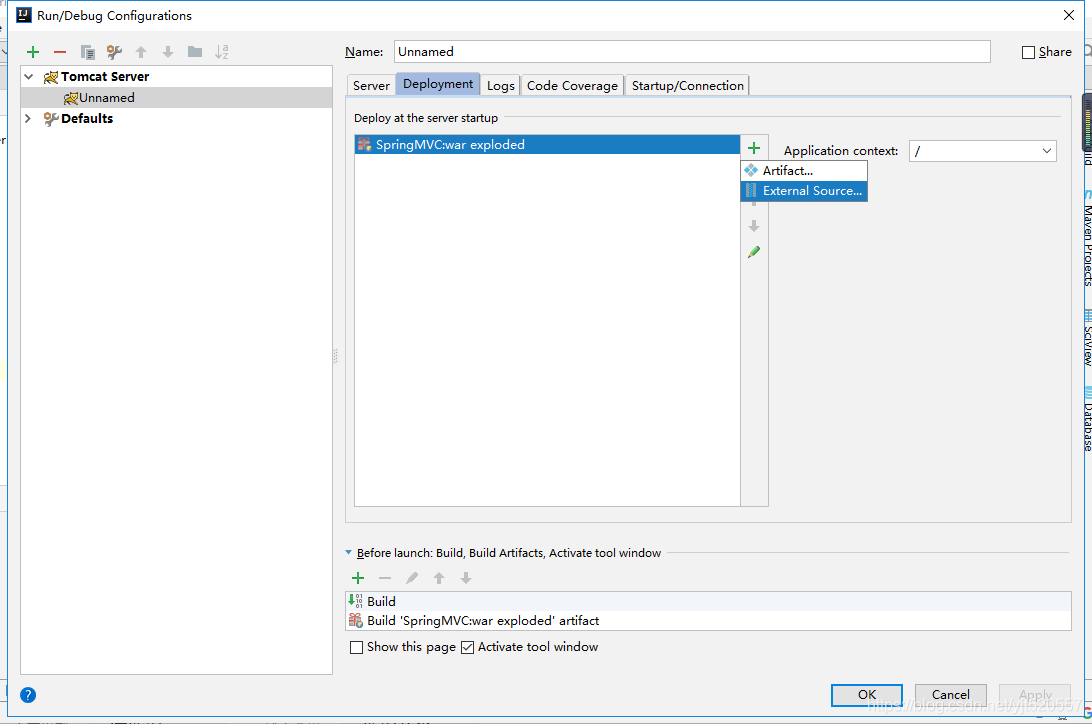This screenshot has height=724, width=1092.
Task: Open Startup/Connection tab
Action: (x=687, y=86)
